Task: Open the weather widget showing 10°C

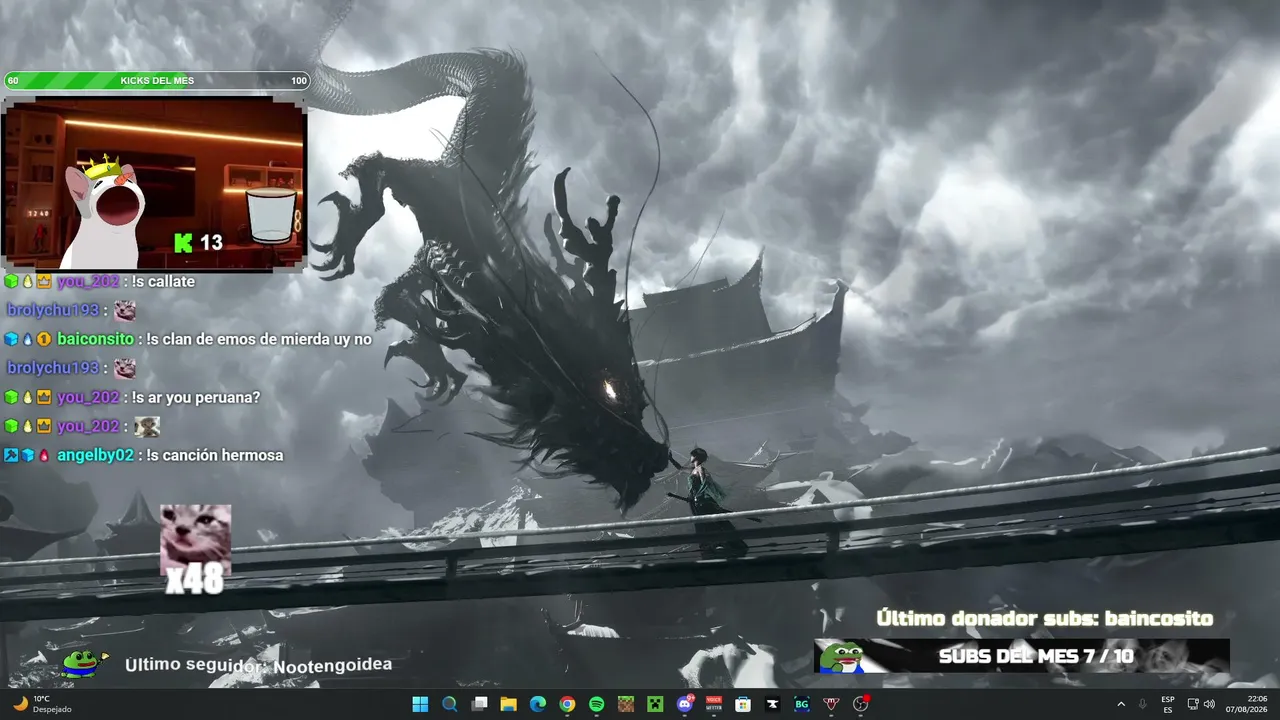Action: [42, 704]
